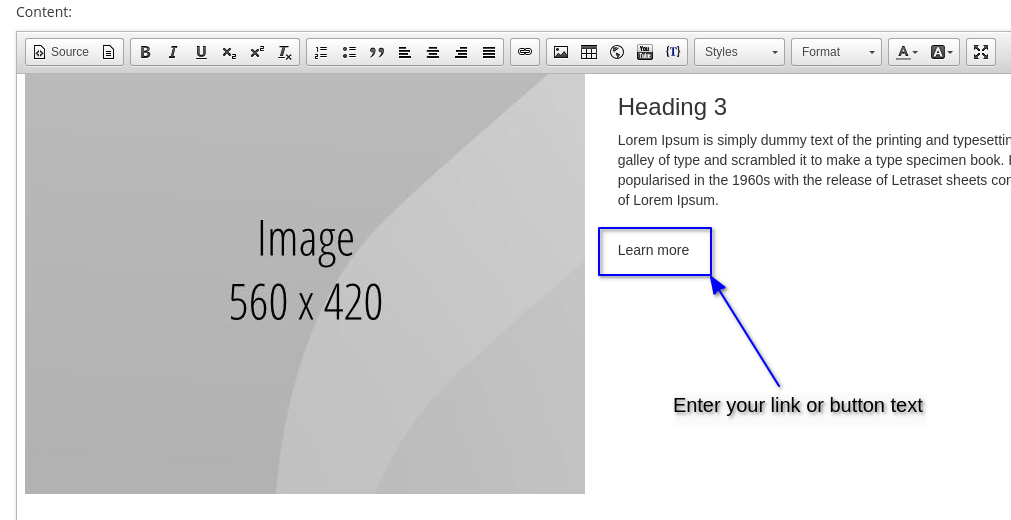The image size is (1011, 520).
Task: Justify the paragraph text
Action: coord(489,52)
